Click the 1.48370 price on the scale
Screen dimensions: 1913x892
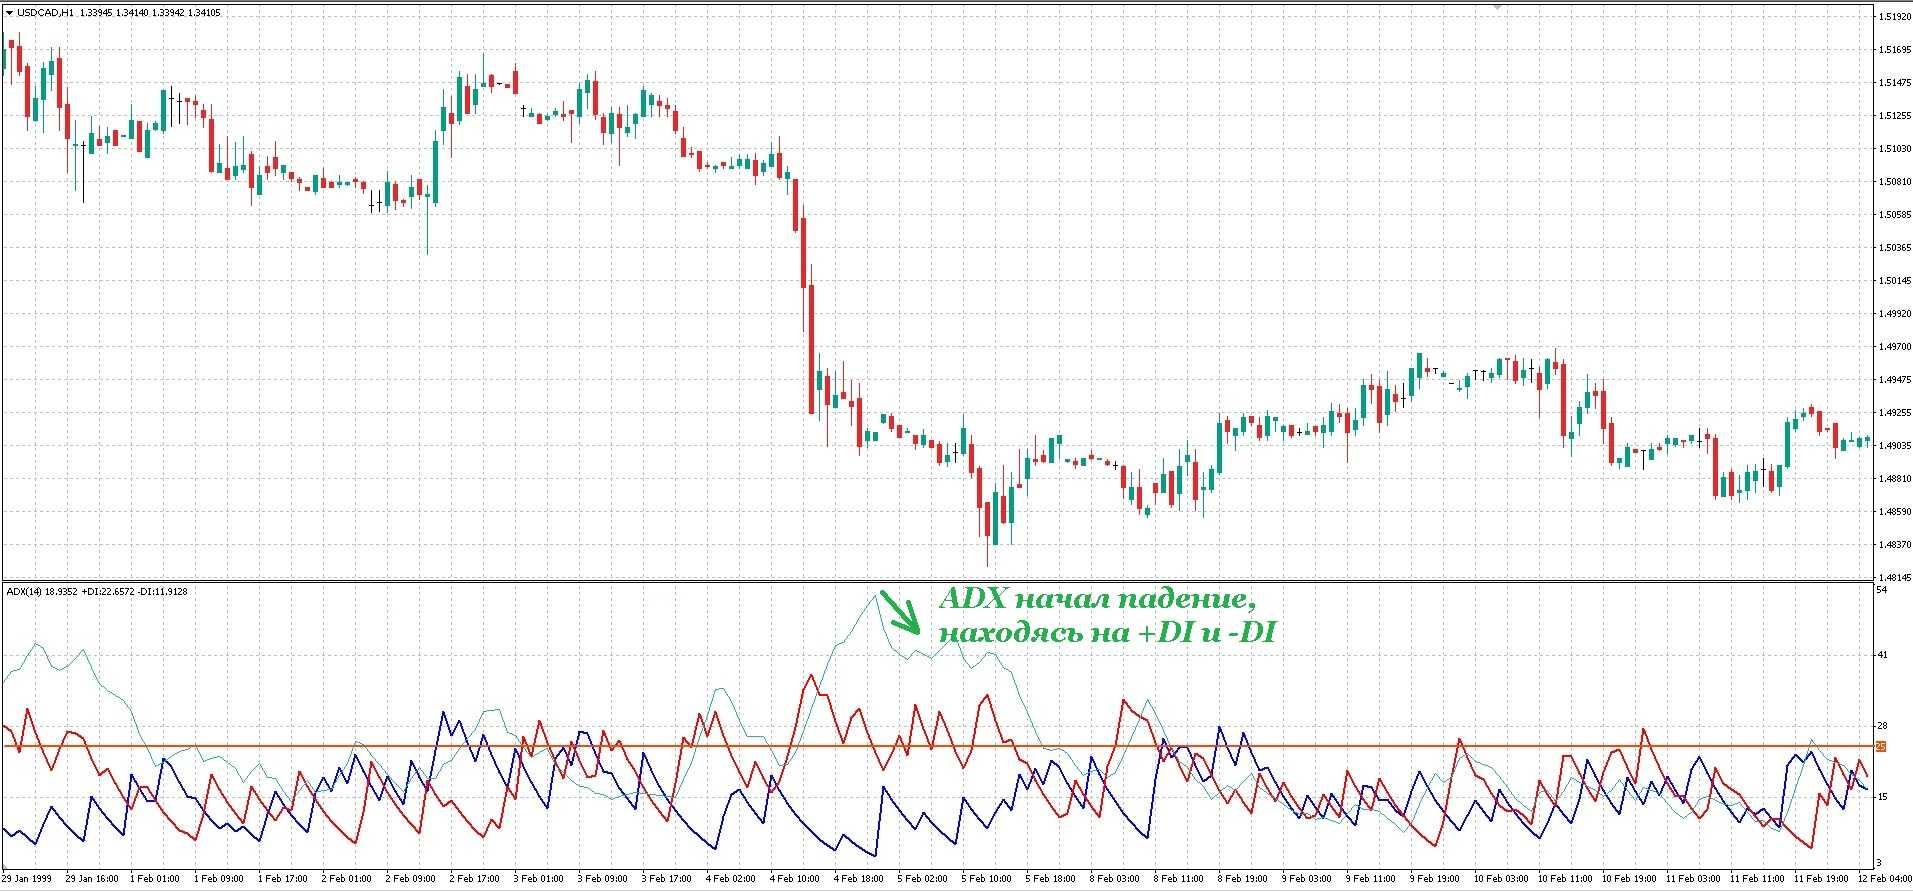point(1893,545)
